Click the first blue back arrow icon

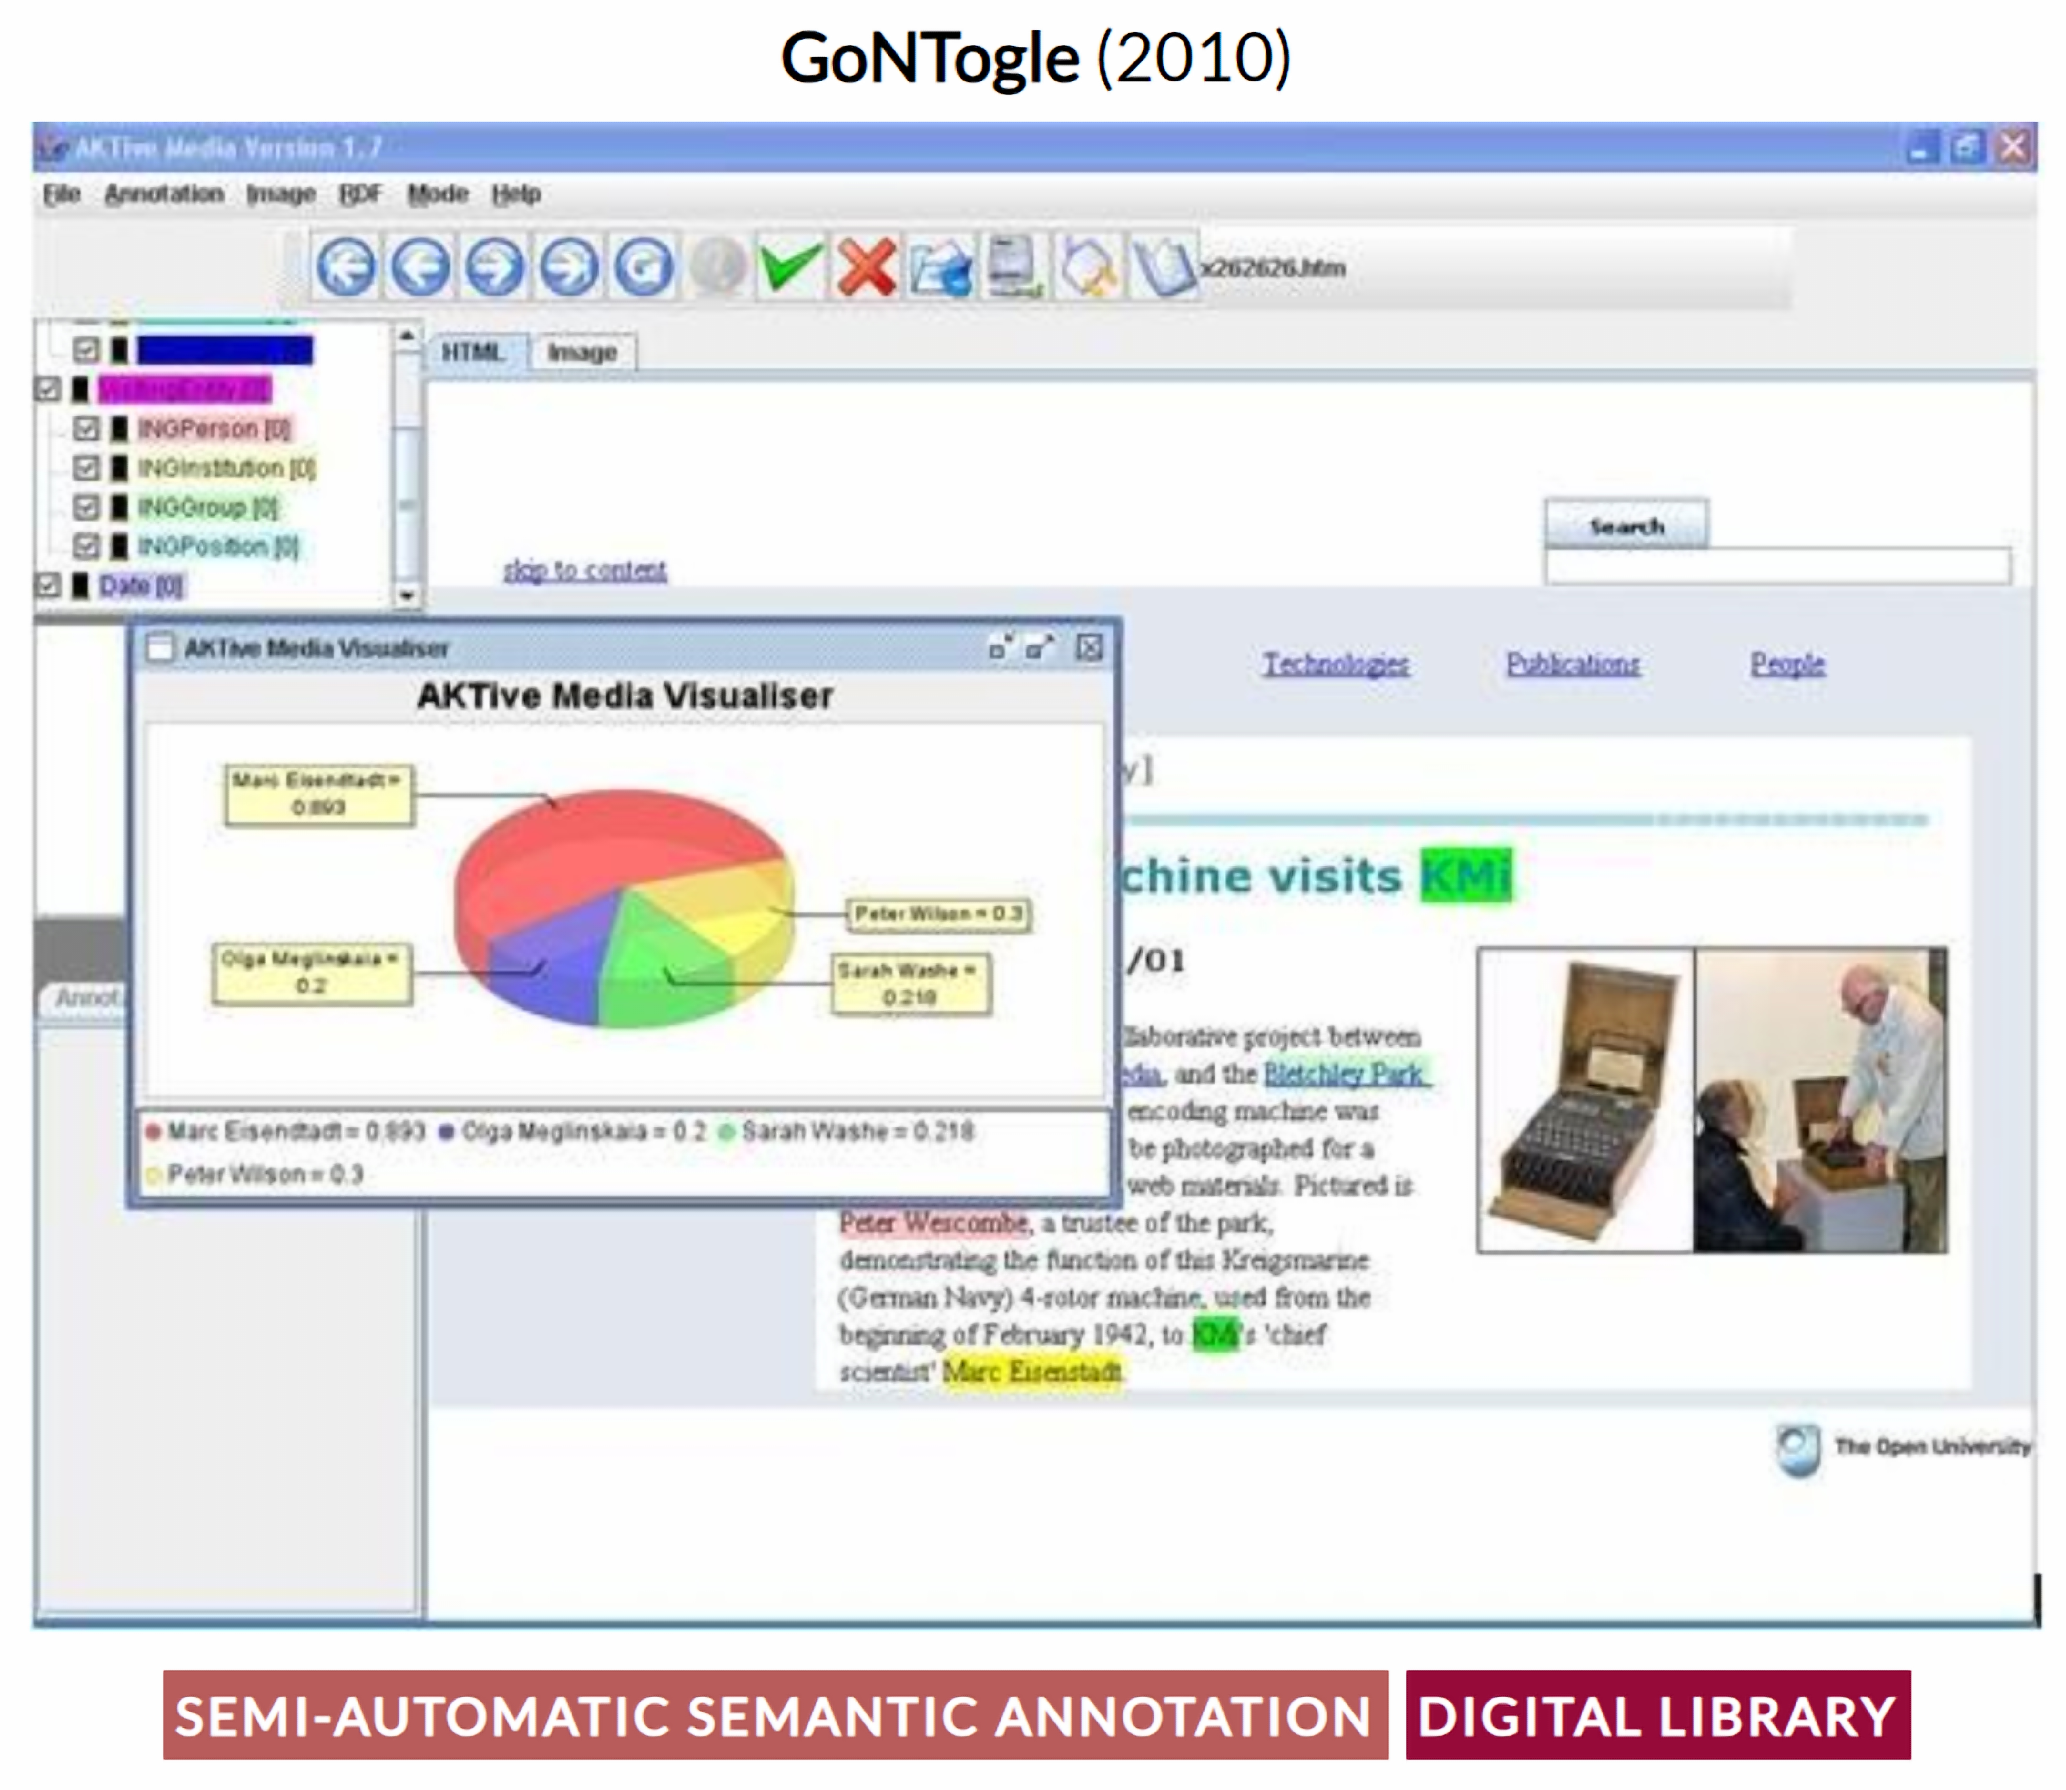(x=345, y=267)
